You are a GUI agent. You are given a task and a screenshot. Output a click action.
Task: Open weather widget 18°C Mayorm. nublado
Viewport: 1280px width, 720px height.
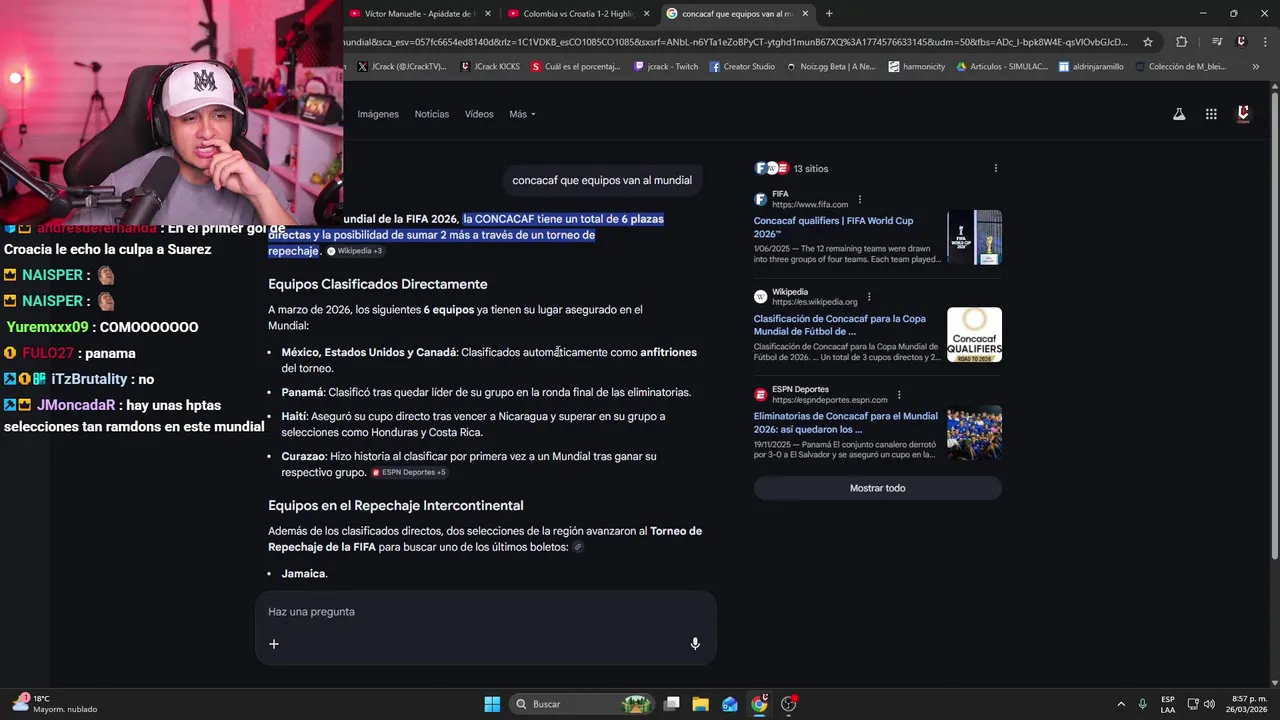pyautogui.click(x=55, y=704)
